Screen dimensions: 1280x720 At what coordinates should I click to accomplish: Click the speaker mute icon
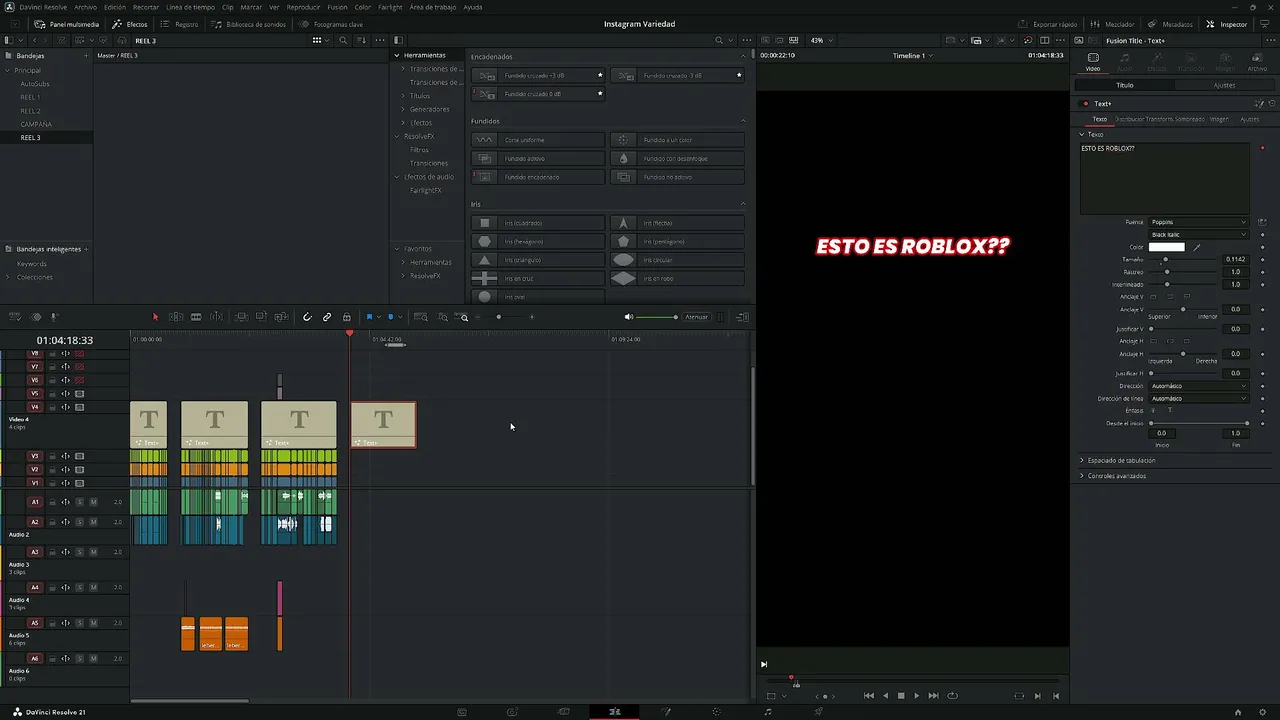(629, 317)
